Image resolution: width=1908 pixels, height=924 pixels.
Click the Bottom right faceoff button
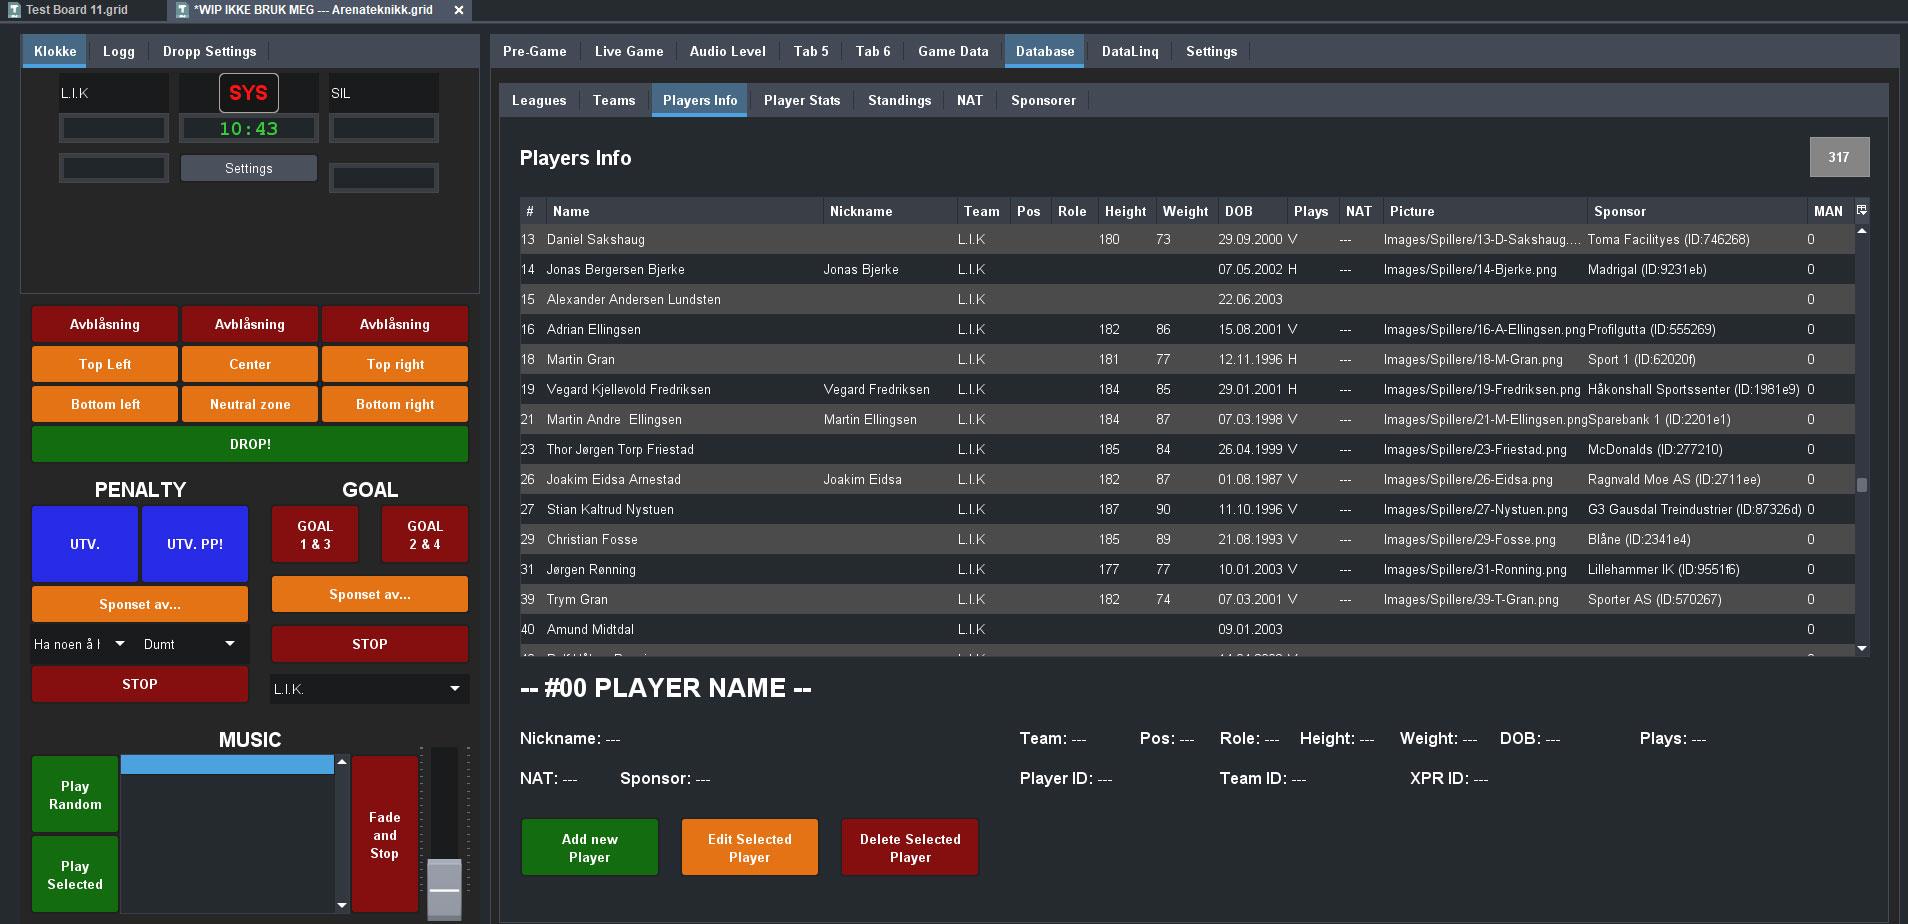pos(395,404)
